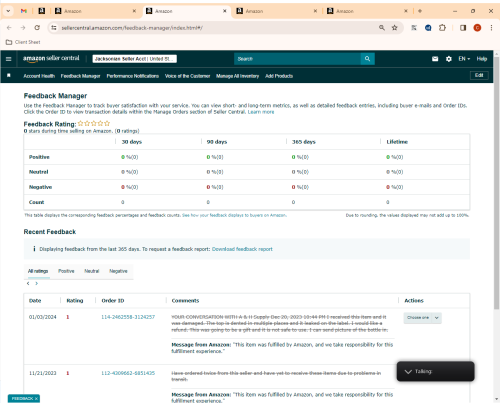Select the Positive ratings tab
Image resolution: width=500 pixels, height=403 pixels.
pos(66,271)
